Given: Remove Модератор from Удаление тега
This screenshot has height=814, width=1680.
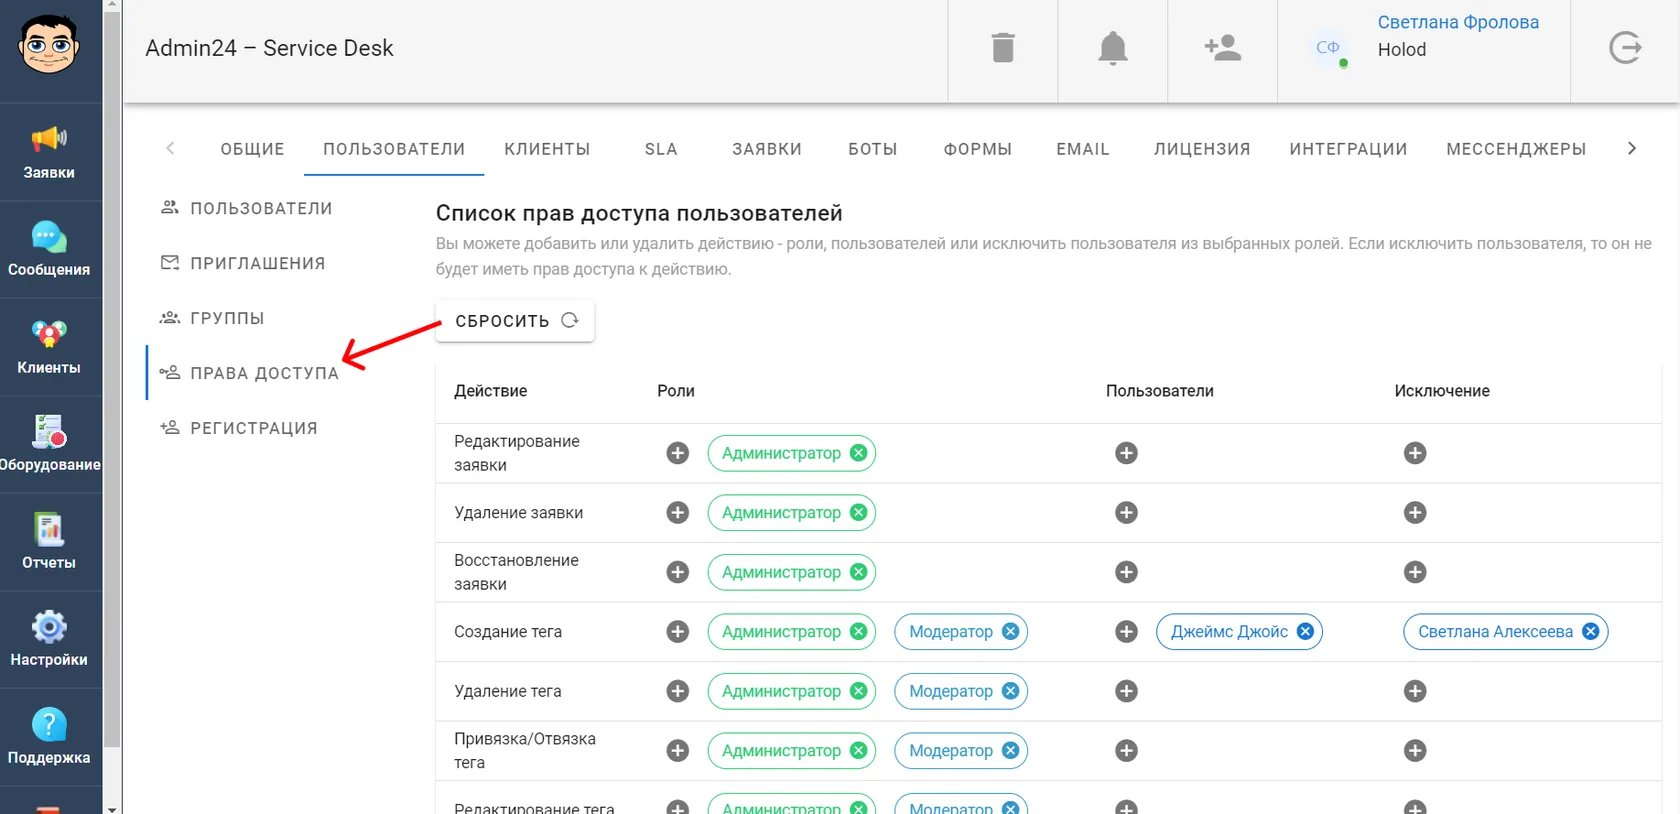Looking at the screenshot, I should pos(1010,691).
